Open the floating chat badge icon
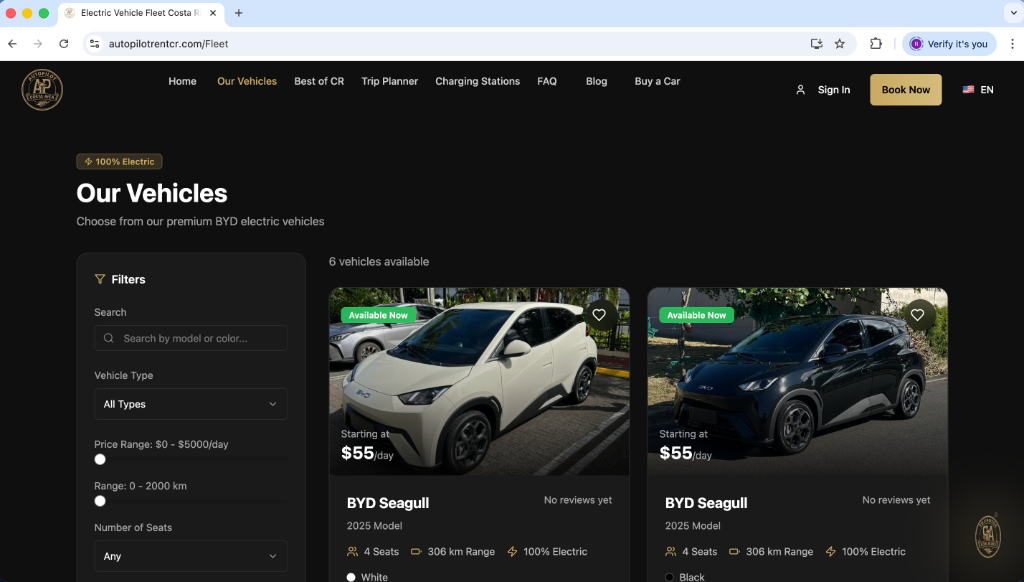 (987, 537)
